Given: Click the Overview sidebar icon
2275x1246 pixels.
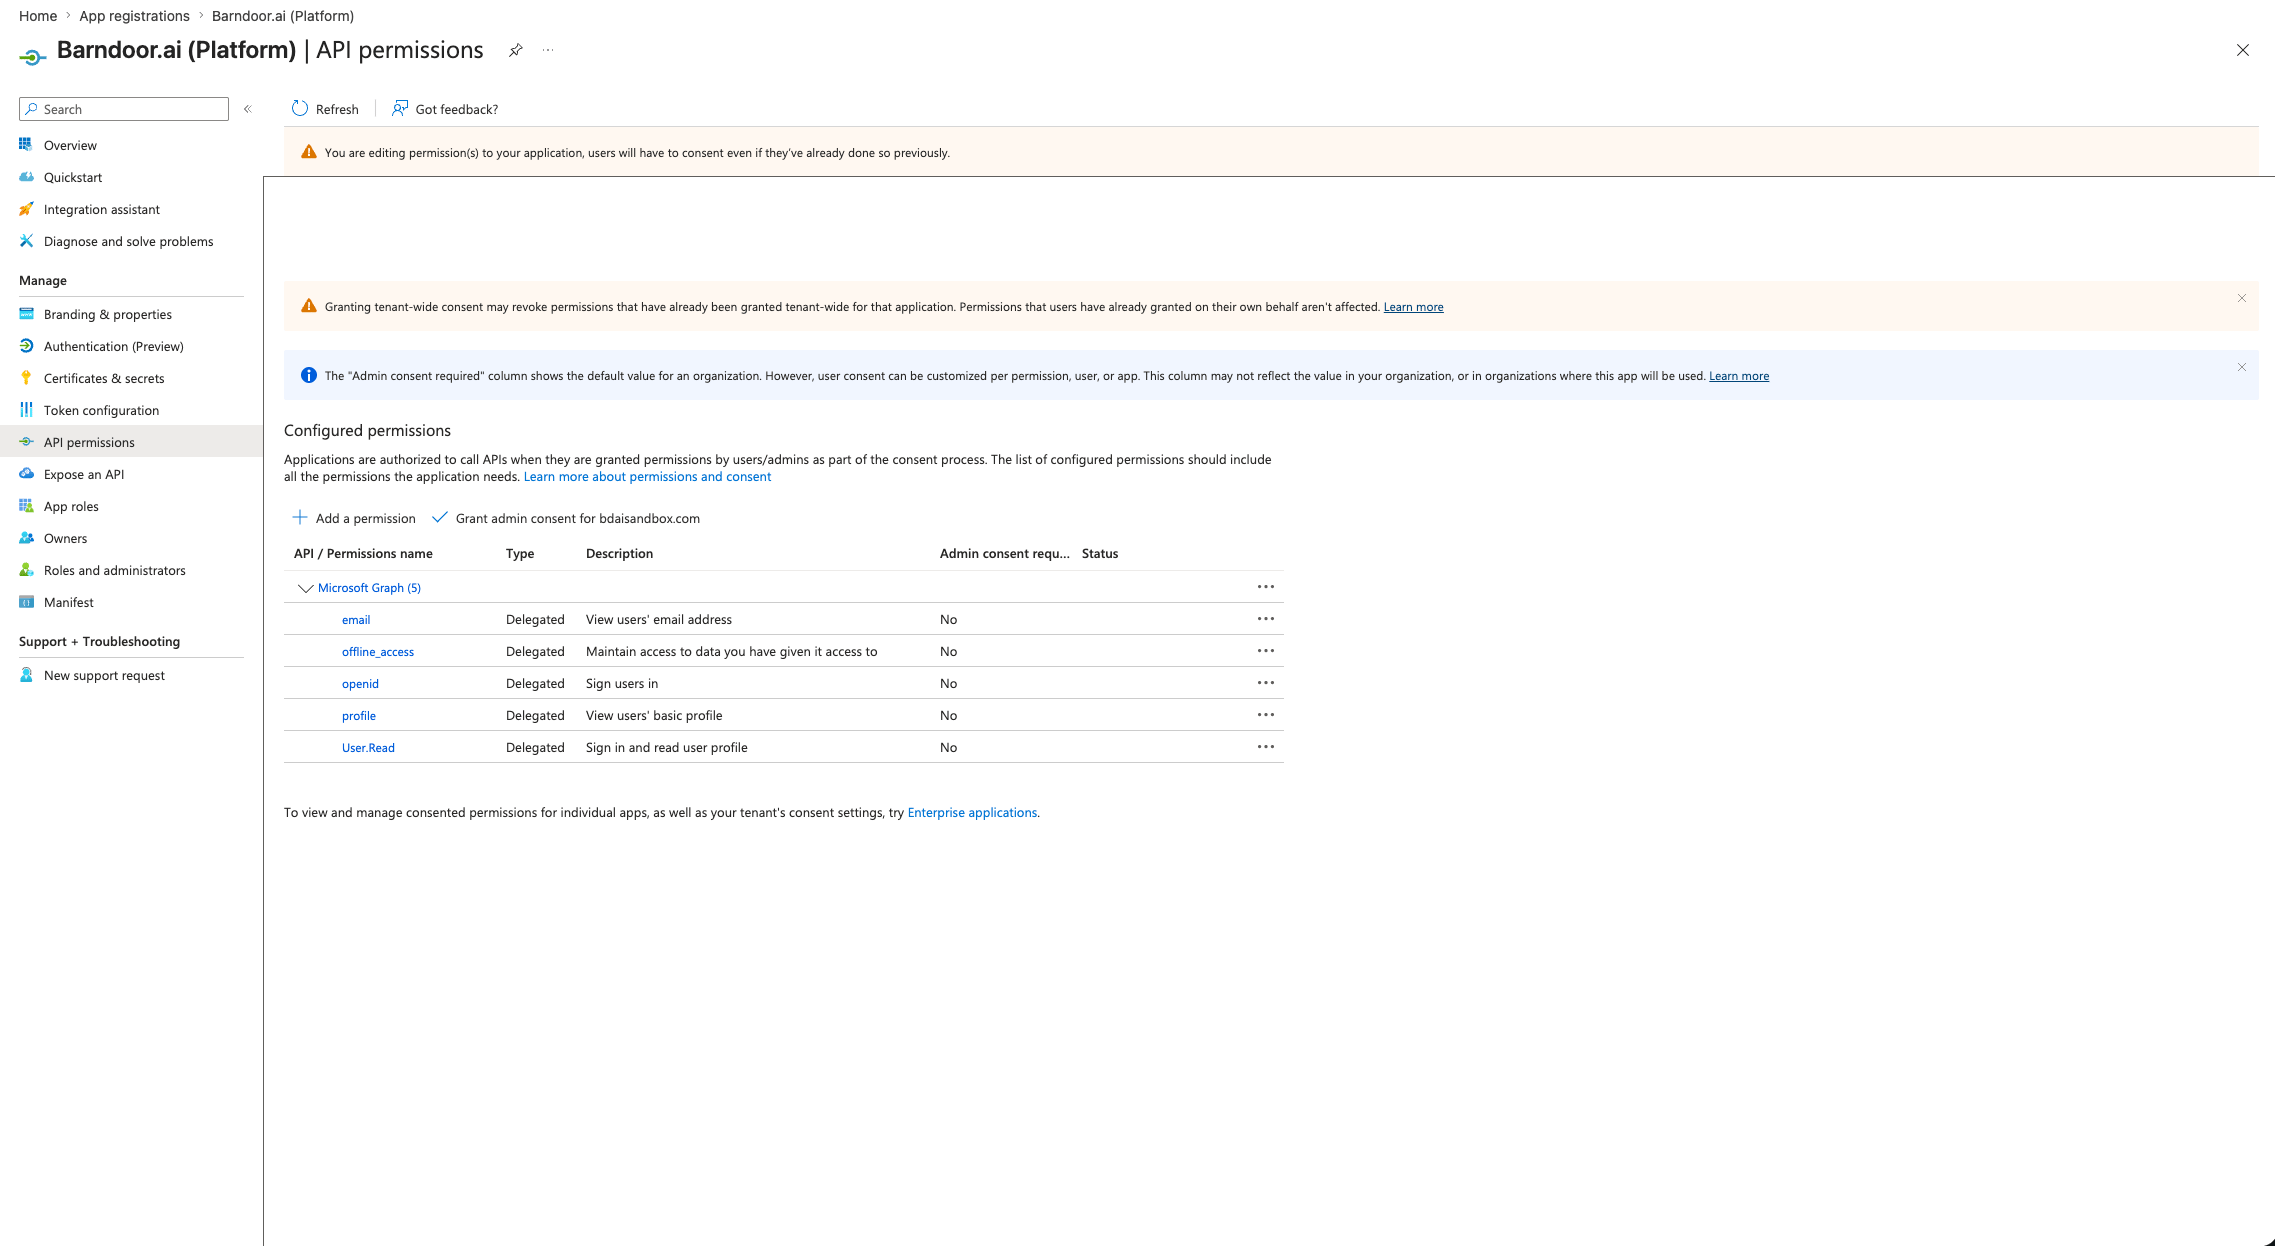Looking at the screenshot, I should 26,145.
